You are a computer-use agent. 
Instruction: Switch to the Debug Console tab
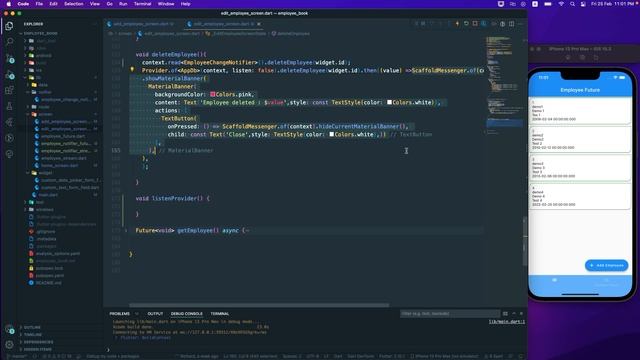[x=187, y=313]
